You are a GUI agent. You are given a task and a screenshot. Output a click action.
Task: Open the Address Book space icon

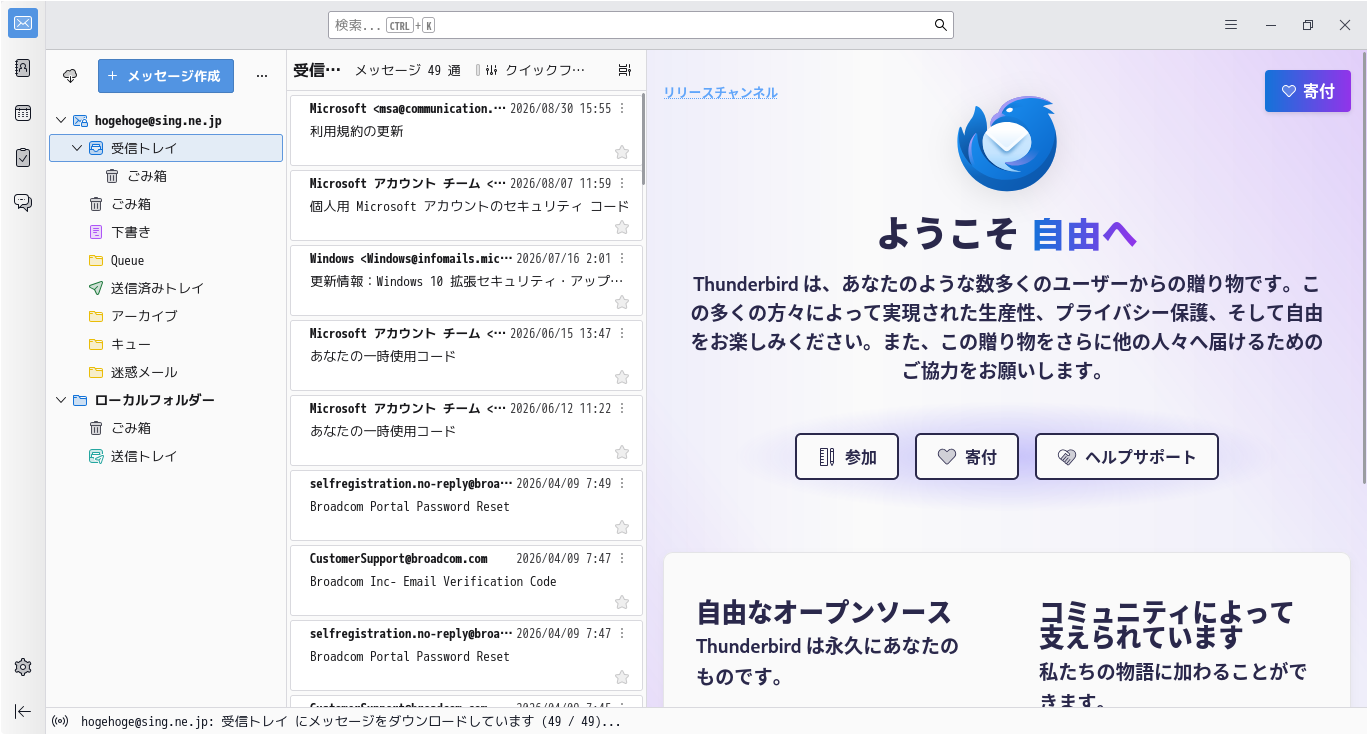click(x=23, y=68)
